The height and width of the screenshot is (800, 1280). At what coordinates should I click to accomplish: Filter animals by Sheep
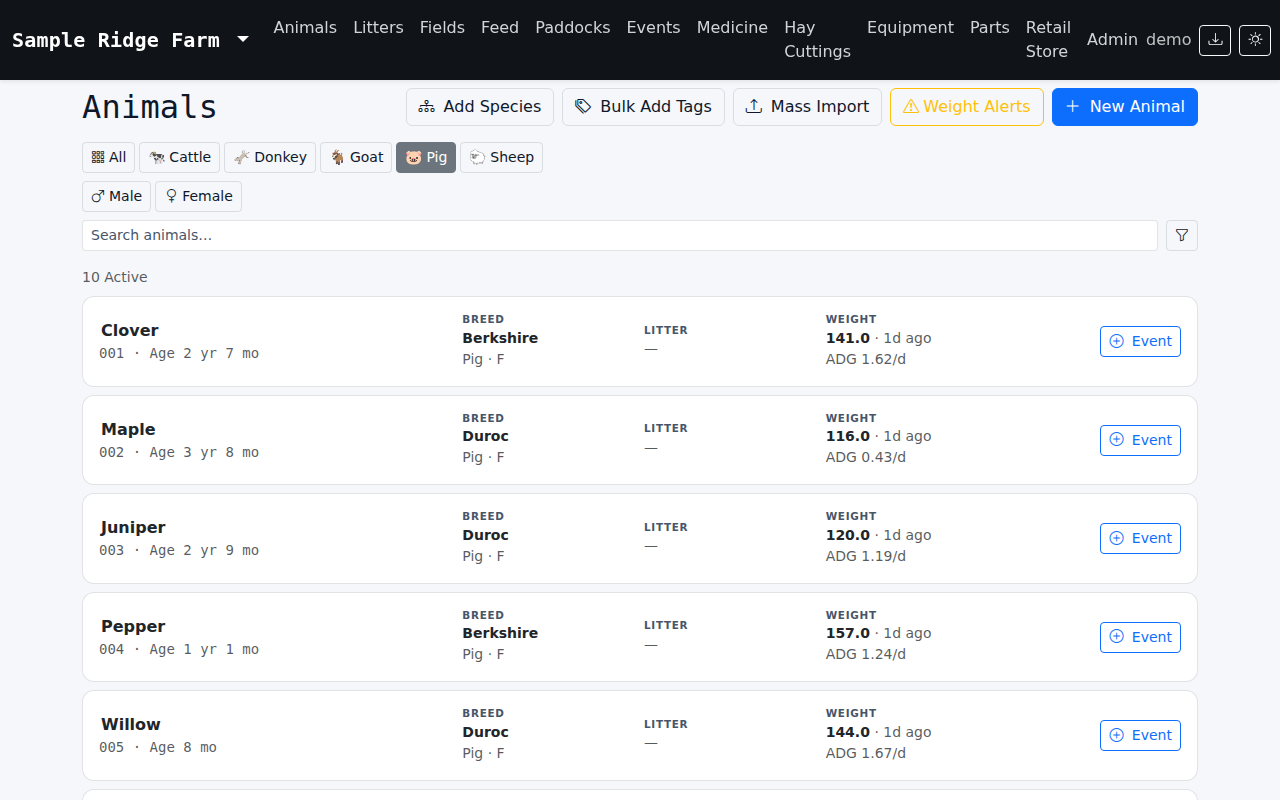[x=501, y=157]
